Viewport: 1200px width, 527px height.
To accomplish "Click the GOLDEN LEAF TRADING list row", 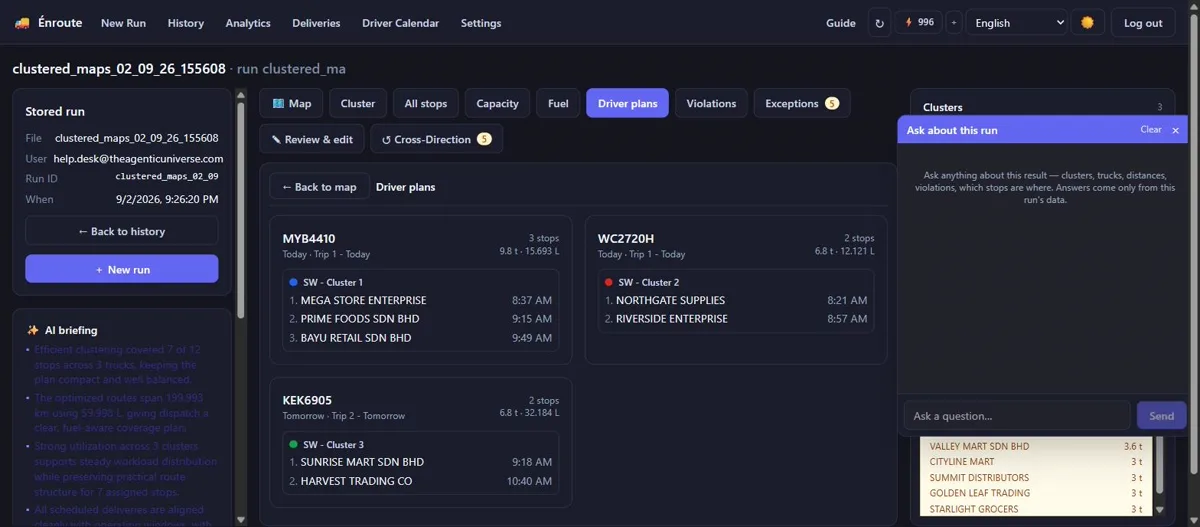I will (x=1035, y=493).
